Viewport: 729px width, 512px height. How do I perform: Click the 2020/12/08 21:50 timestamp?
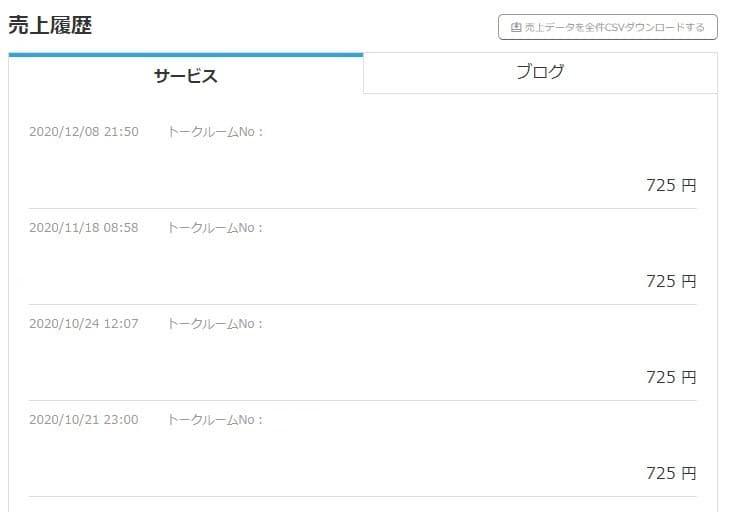pos(84,132)
